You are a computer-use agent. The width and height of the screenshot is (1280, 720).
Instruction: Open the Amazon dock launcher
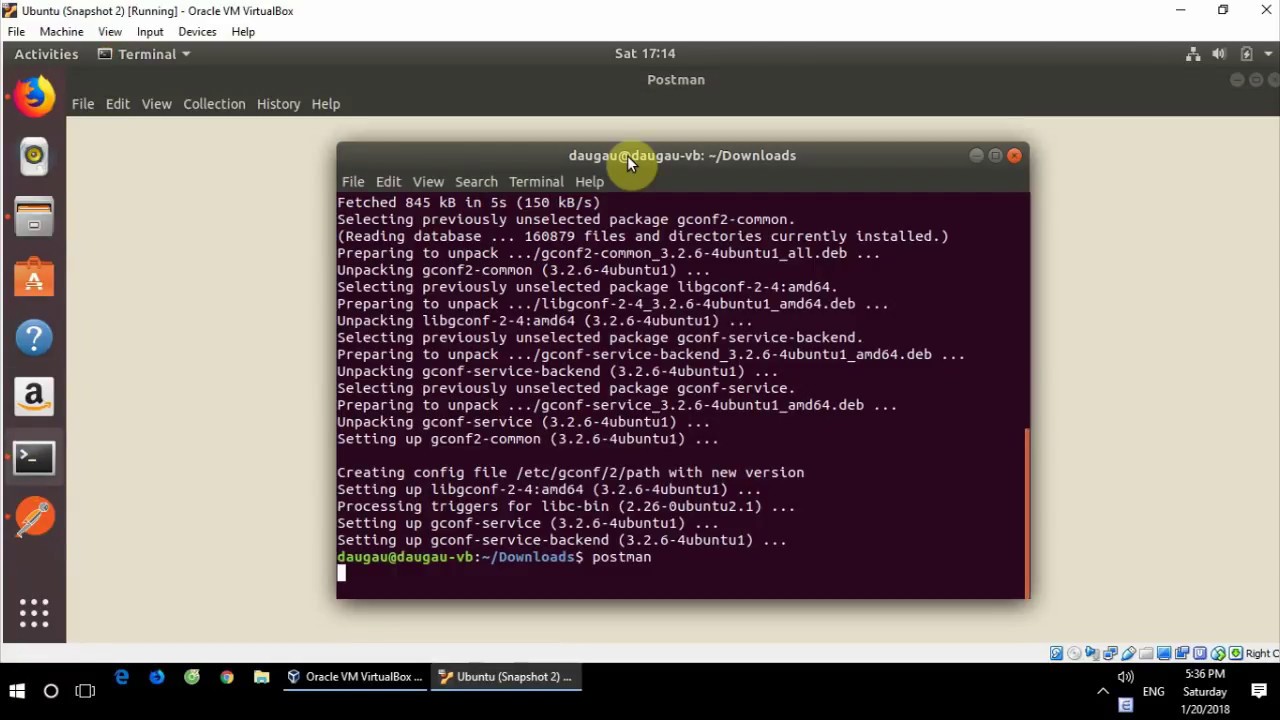34,397
